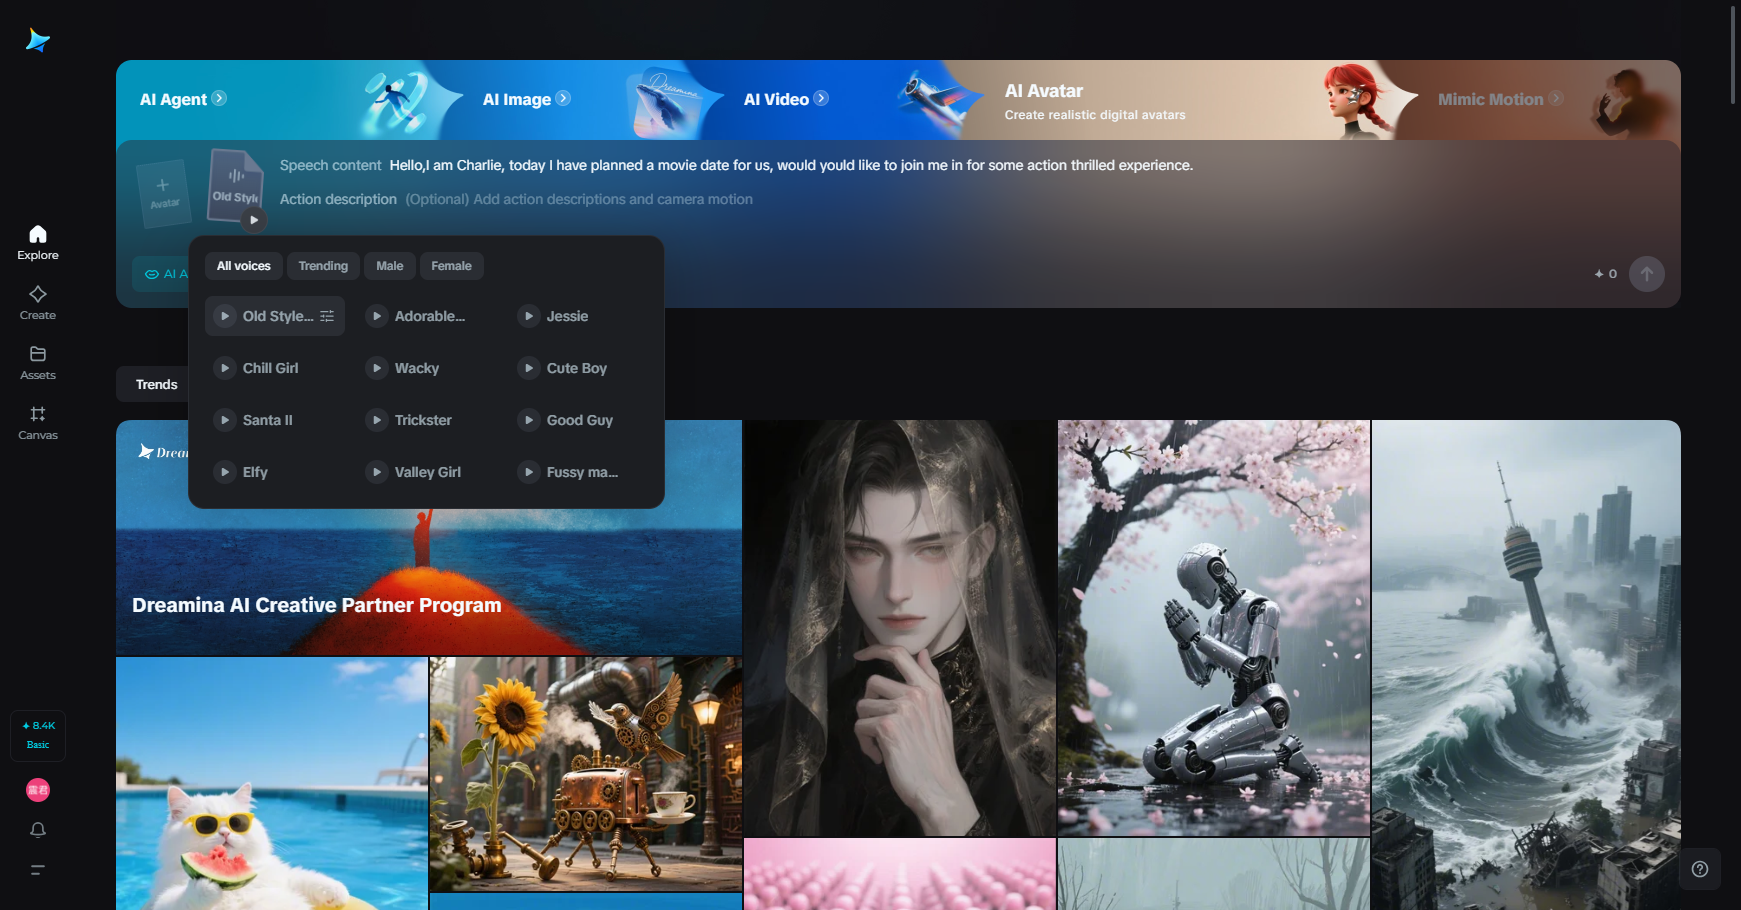Select the Trends tab
Screen dimensions: 1741x910
(x=156, y=383)
